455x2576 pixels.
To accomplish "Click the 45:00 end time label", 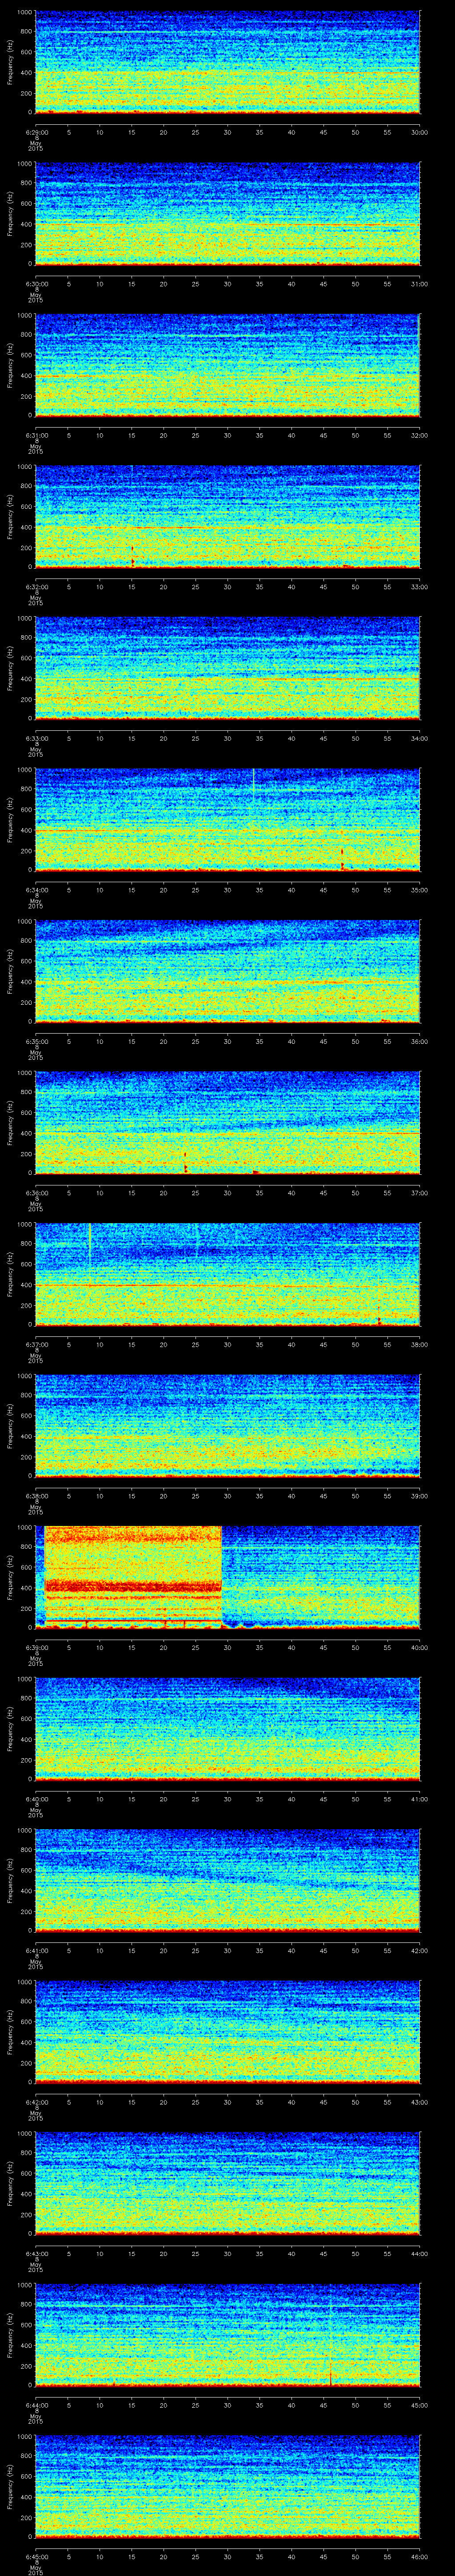I will (x=420, y=2404).
